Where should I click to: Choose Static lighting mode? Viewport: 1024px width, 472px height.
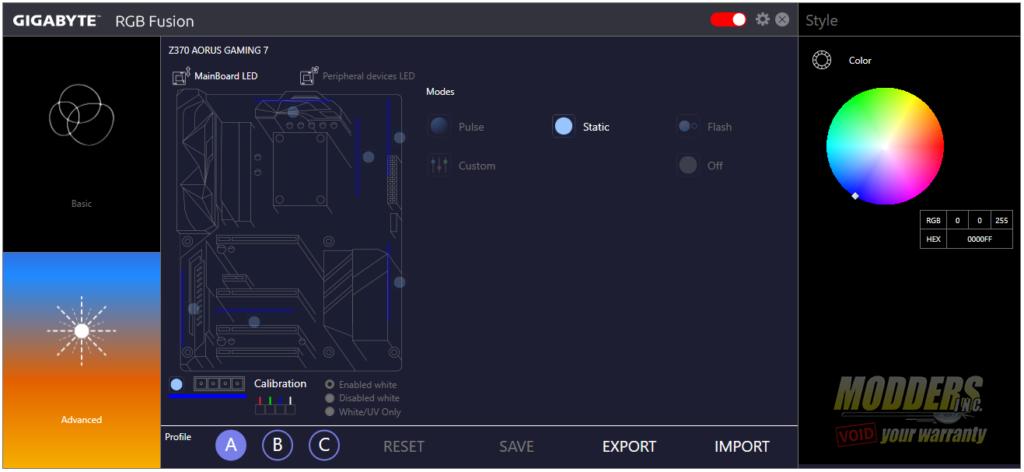coord(581,127)
